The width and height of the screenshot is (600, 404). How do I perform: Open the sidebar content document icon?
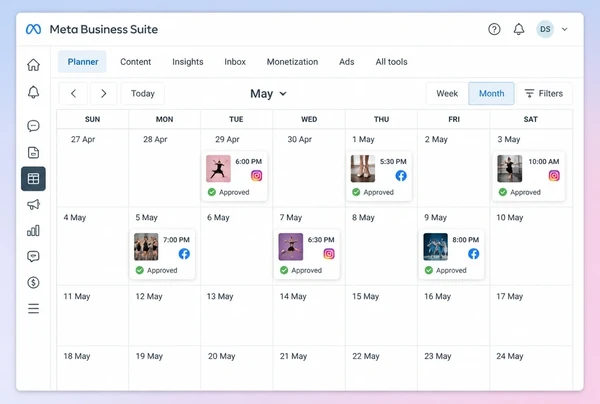click(x=33, y=152)
